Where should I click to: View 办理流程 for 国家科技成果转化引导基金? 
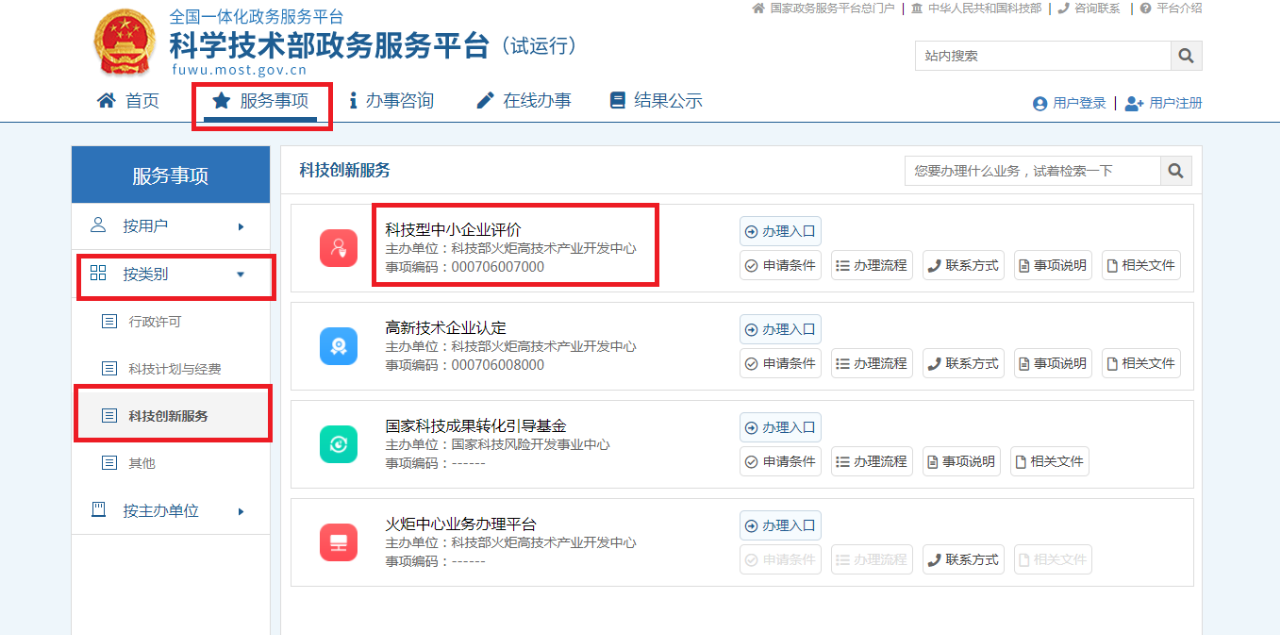coord(871,461)
